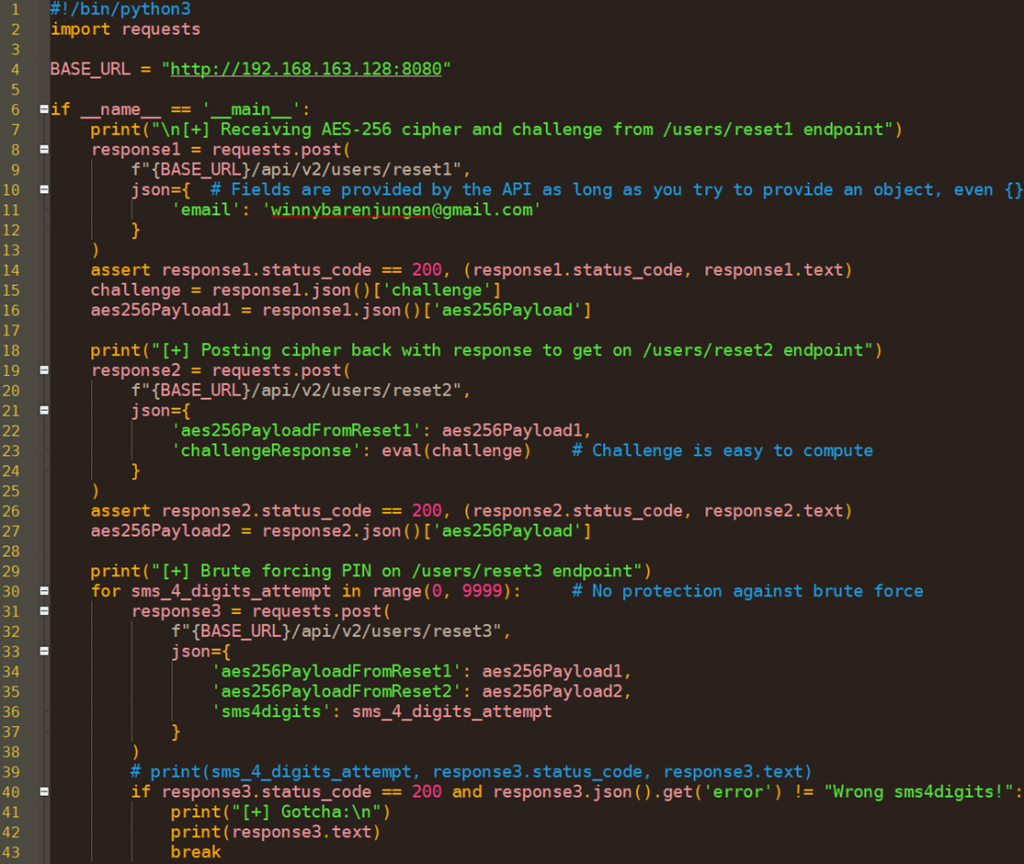The width and height of the screenshot is (1024, 864).
Task: Click the 'Brute forcing PIN' print line
Action: [371, 571]
